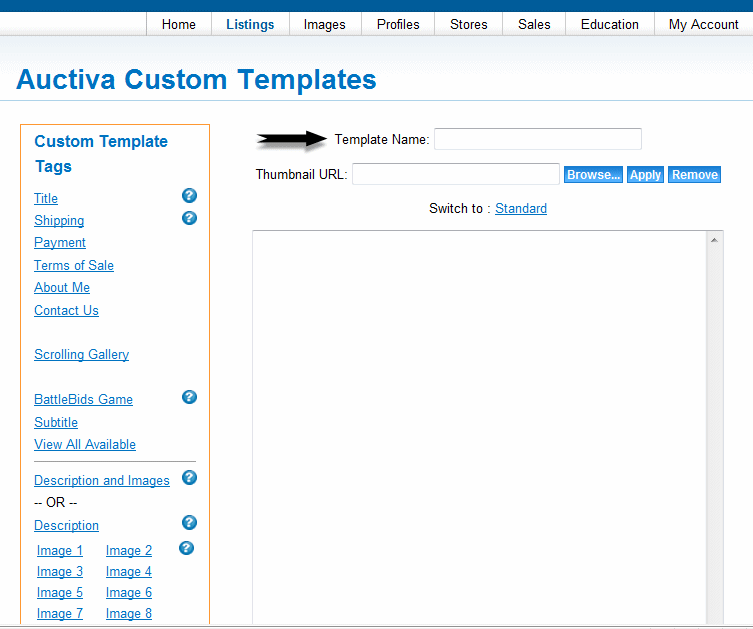This screenshot has height=629, width=753.
Task: Open help icon next to Title tag
Action: [189, 195]
